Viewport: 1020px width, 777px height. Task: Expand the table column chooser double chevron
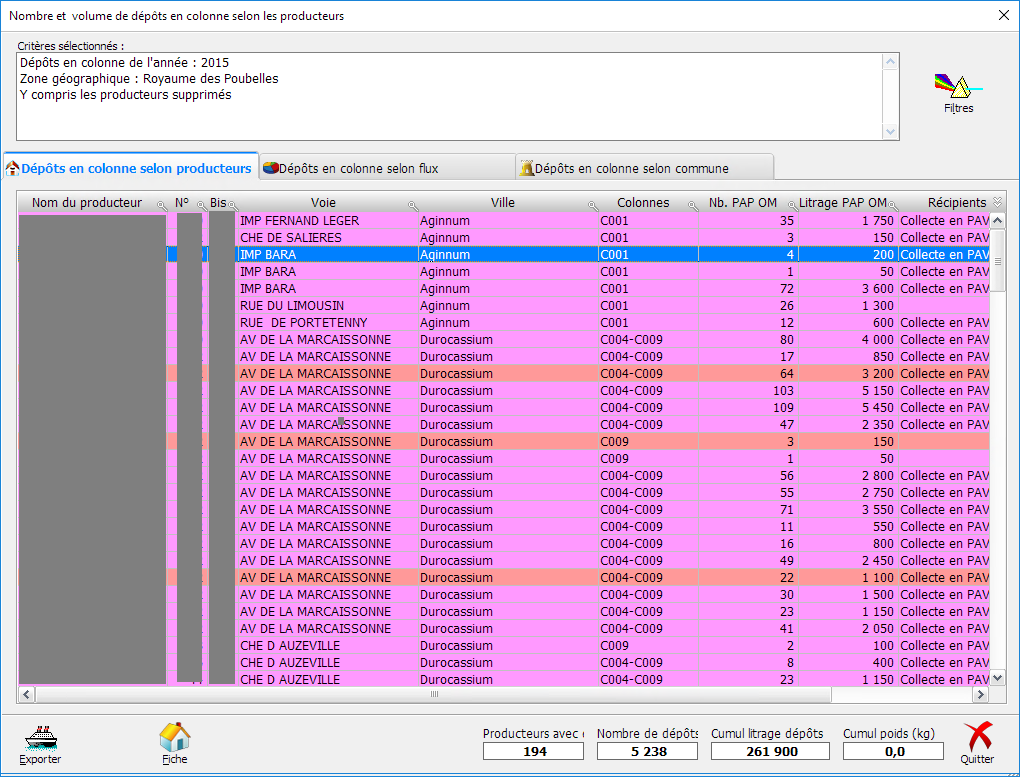997,203
